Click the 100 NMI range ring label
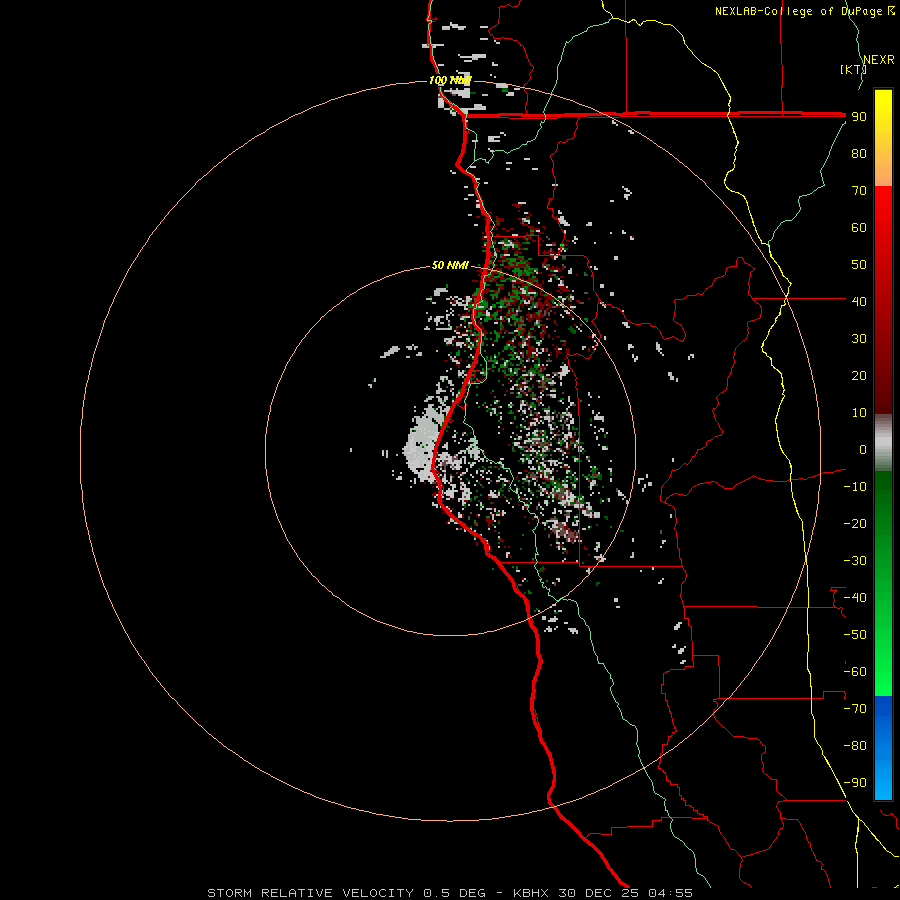The width and height of the screenshot is (900, 900). click(449, 80)
